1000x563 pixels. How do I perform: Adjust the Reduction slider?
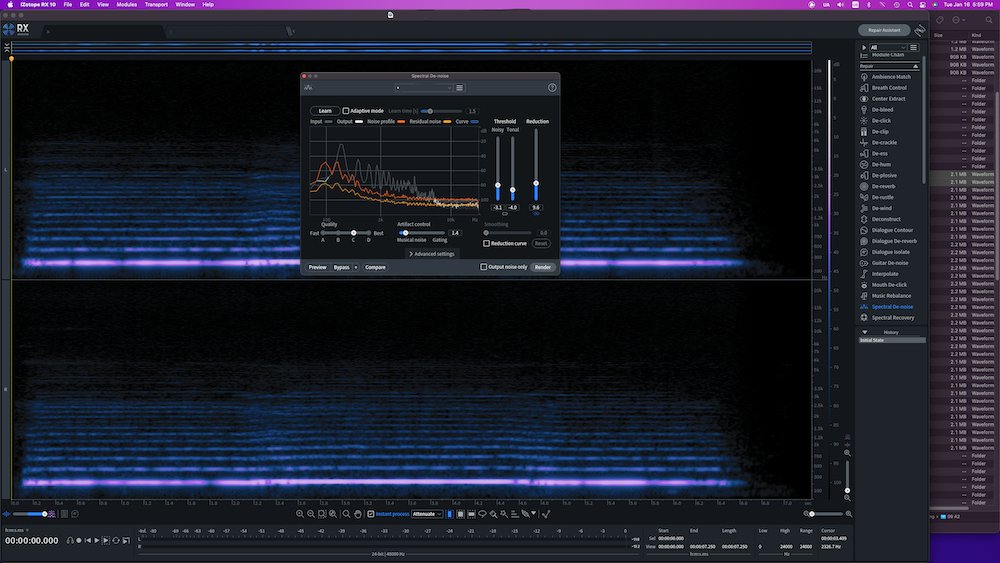(536, 183)
